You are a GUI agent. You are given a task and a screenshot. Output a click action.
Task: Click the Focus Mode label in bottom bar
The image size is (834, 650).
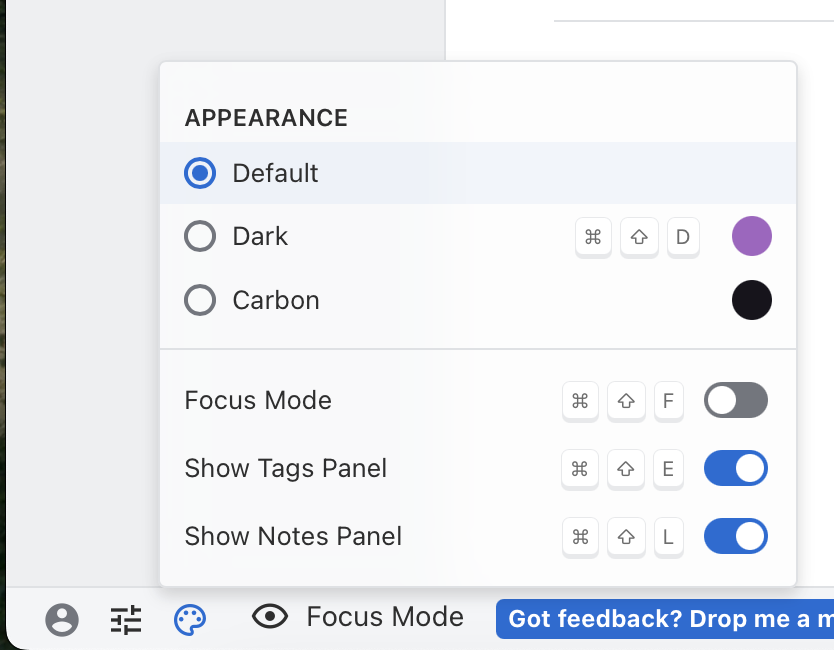(x=385, y=617)
